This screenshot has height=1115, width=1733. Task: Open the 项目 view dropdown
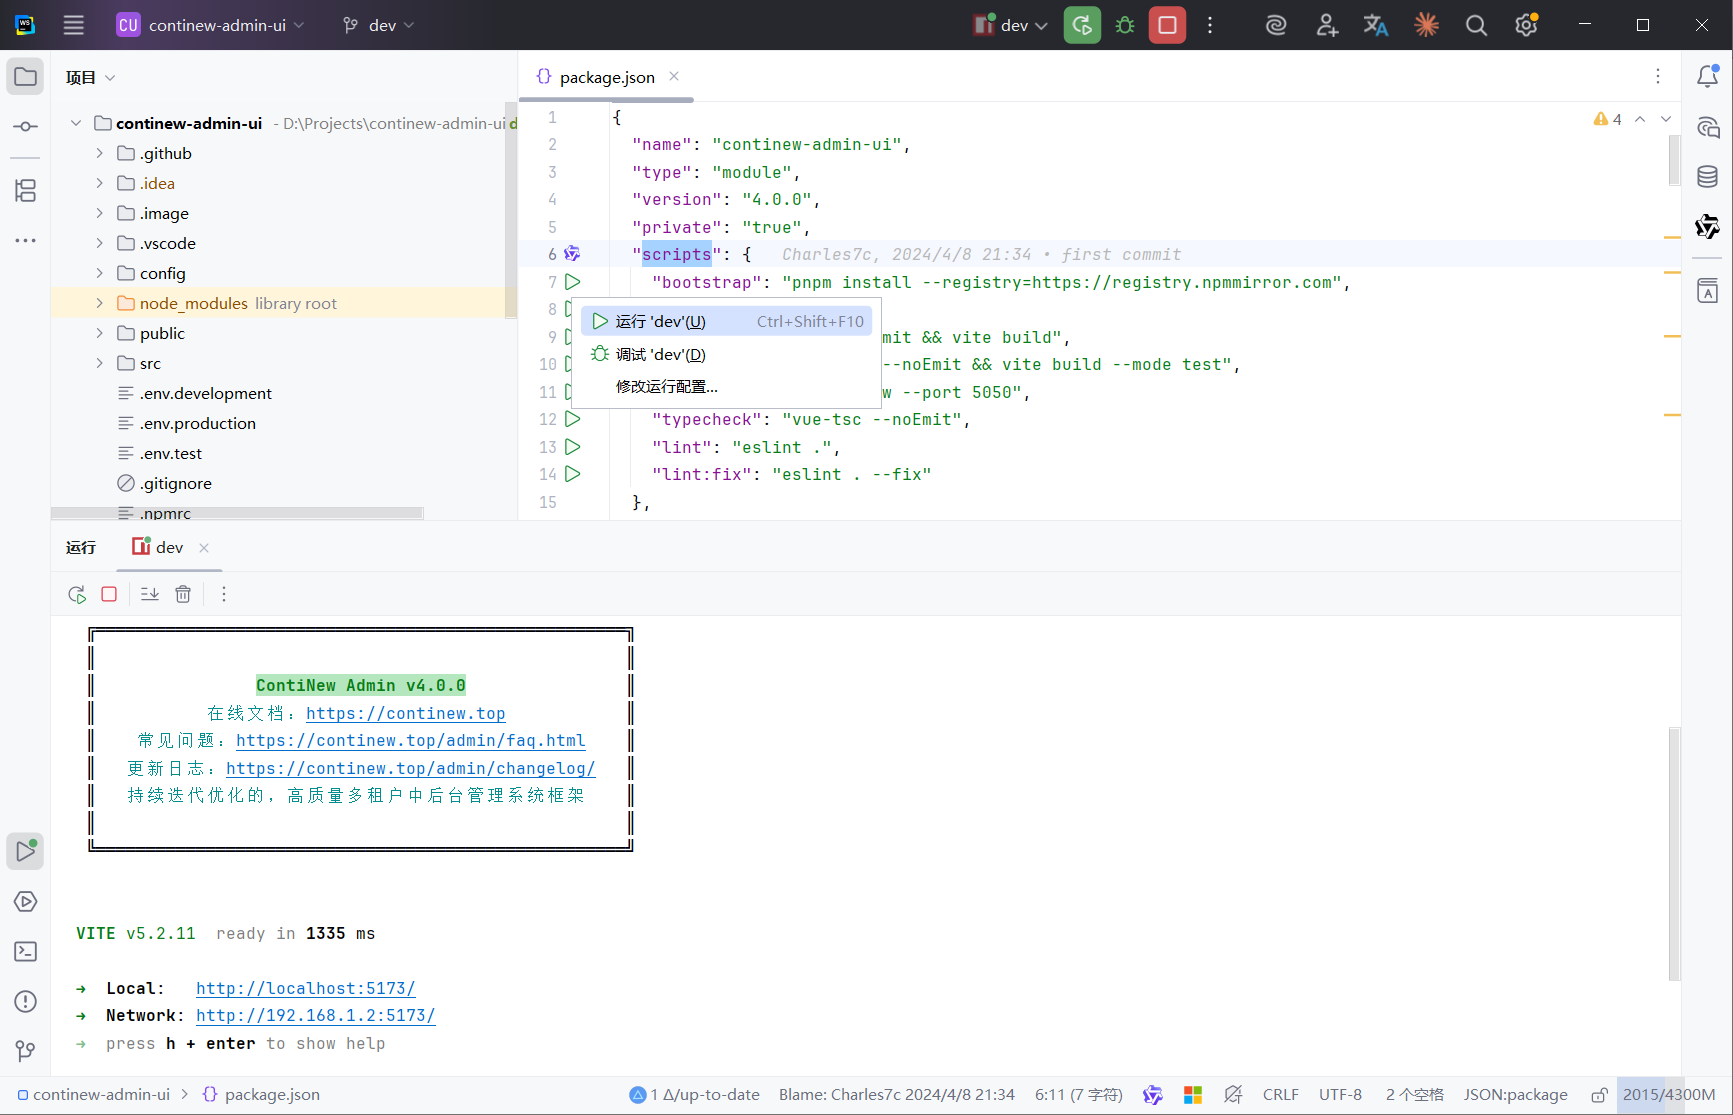[x=91, y=77]
